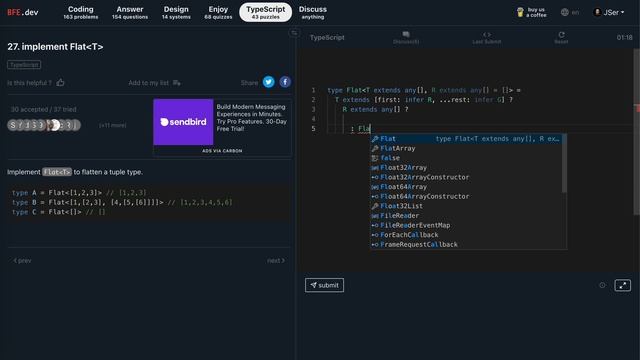The image size is (640, 360).
Task: Click the ADS VIA CARBON link
Action: pos(222,151)
